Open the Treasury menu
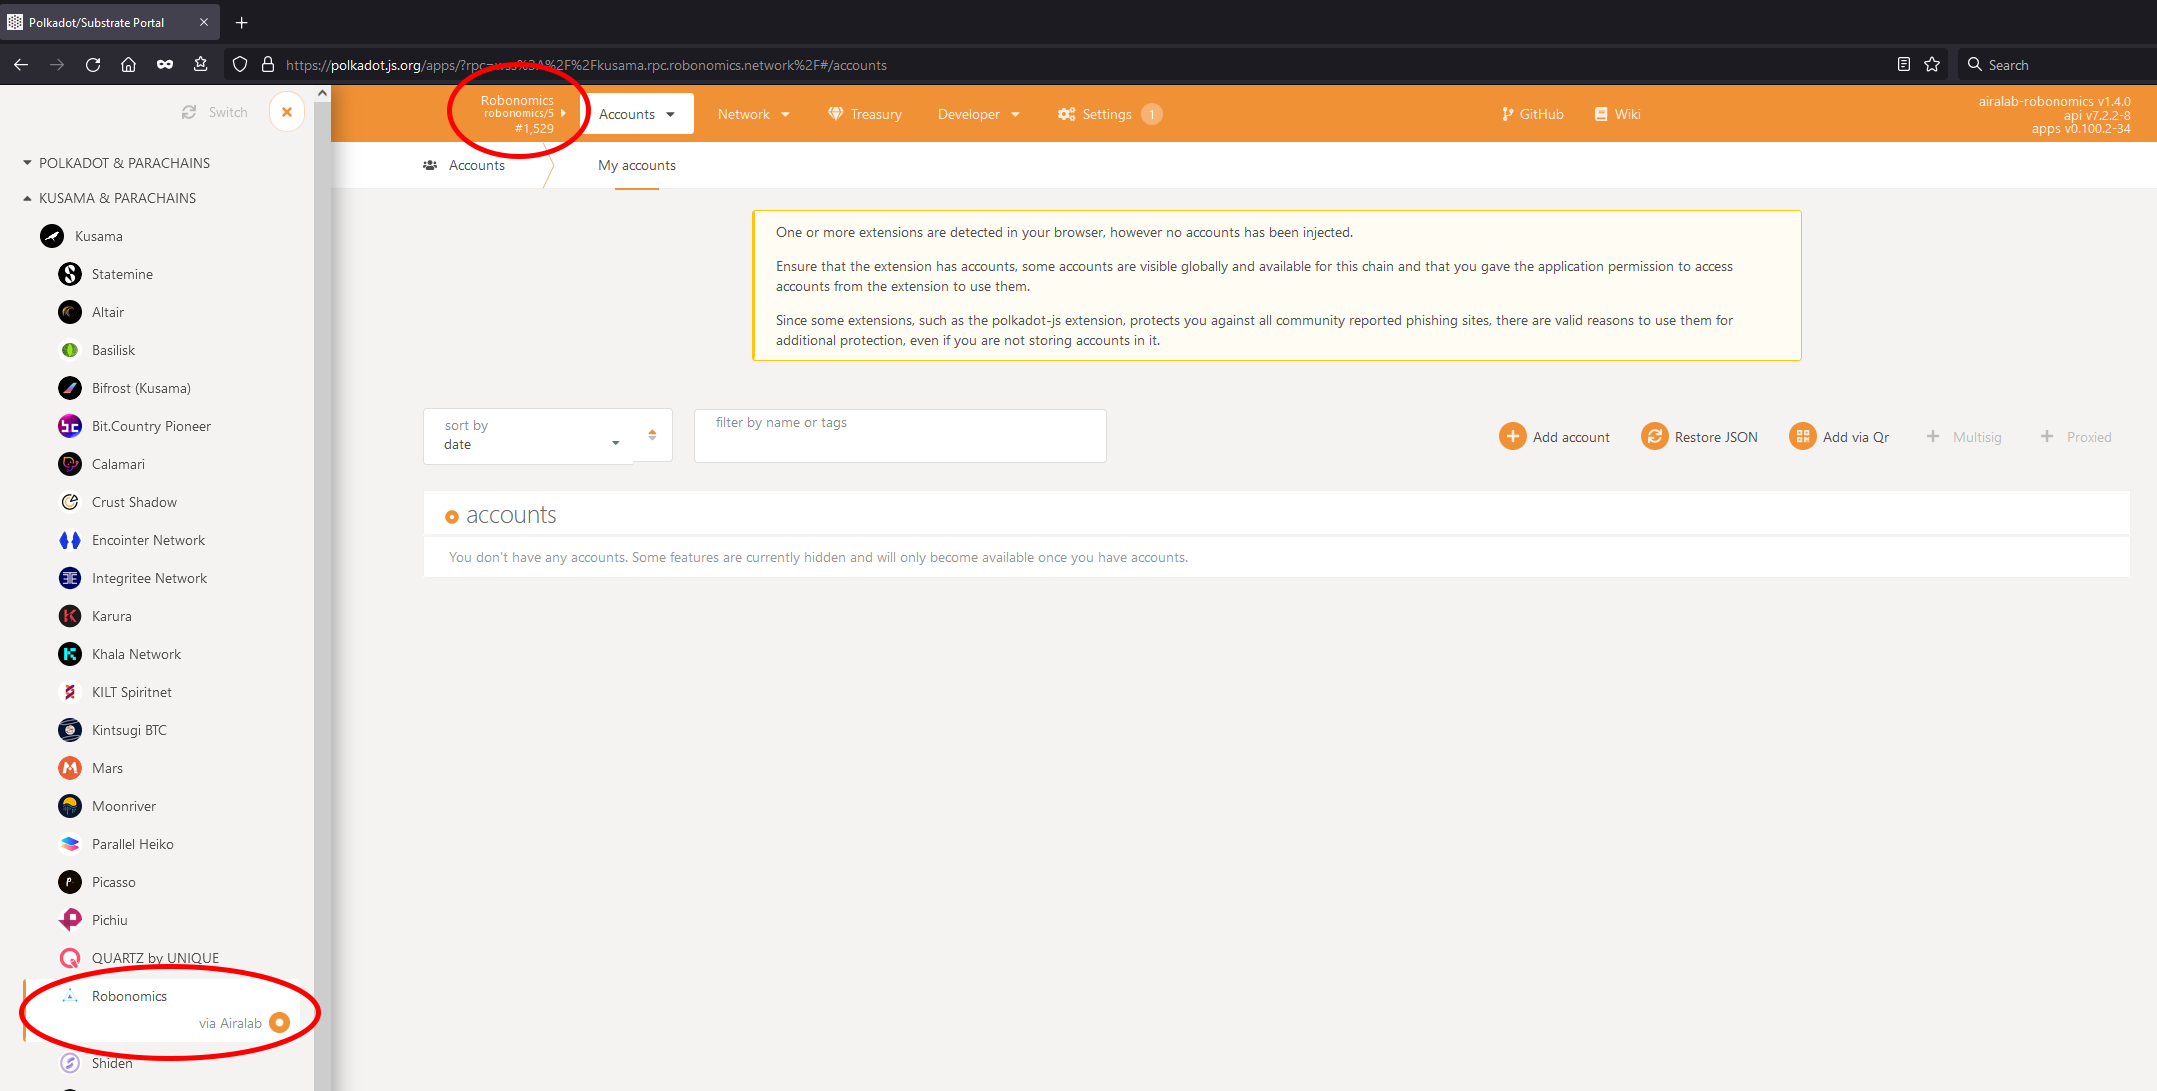Viewport: 2157px width, 1091px height. [865, 114]
